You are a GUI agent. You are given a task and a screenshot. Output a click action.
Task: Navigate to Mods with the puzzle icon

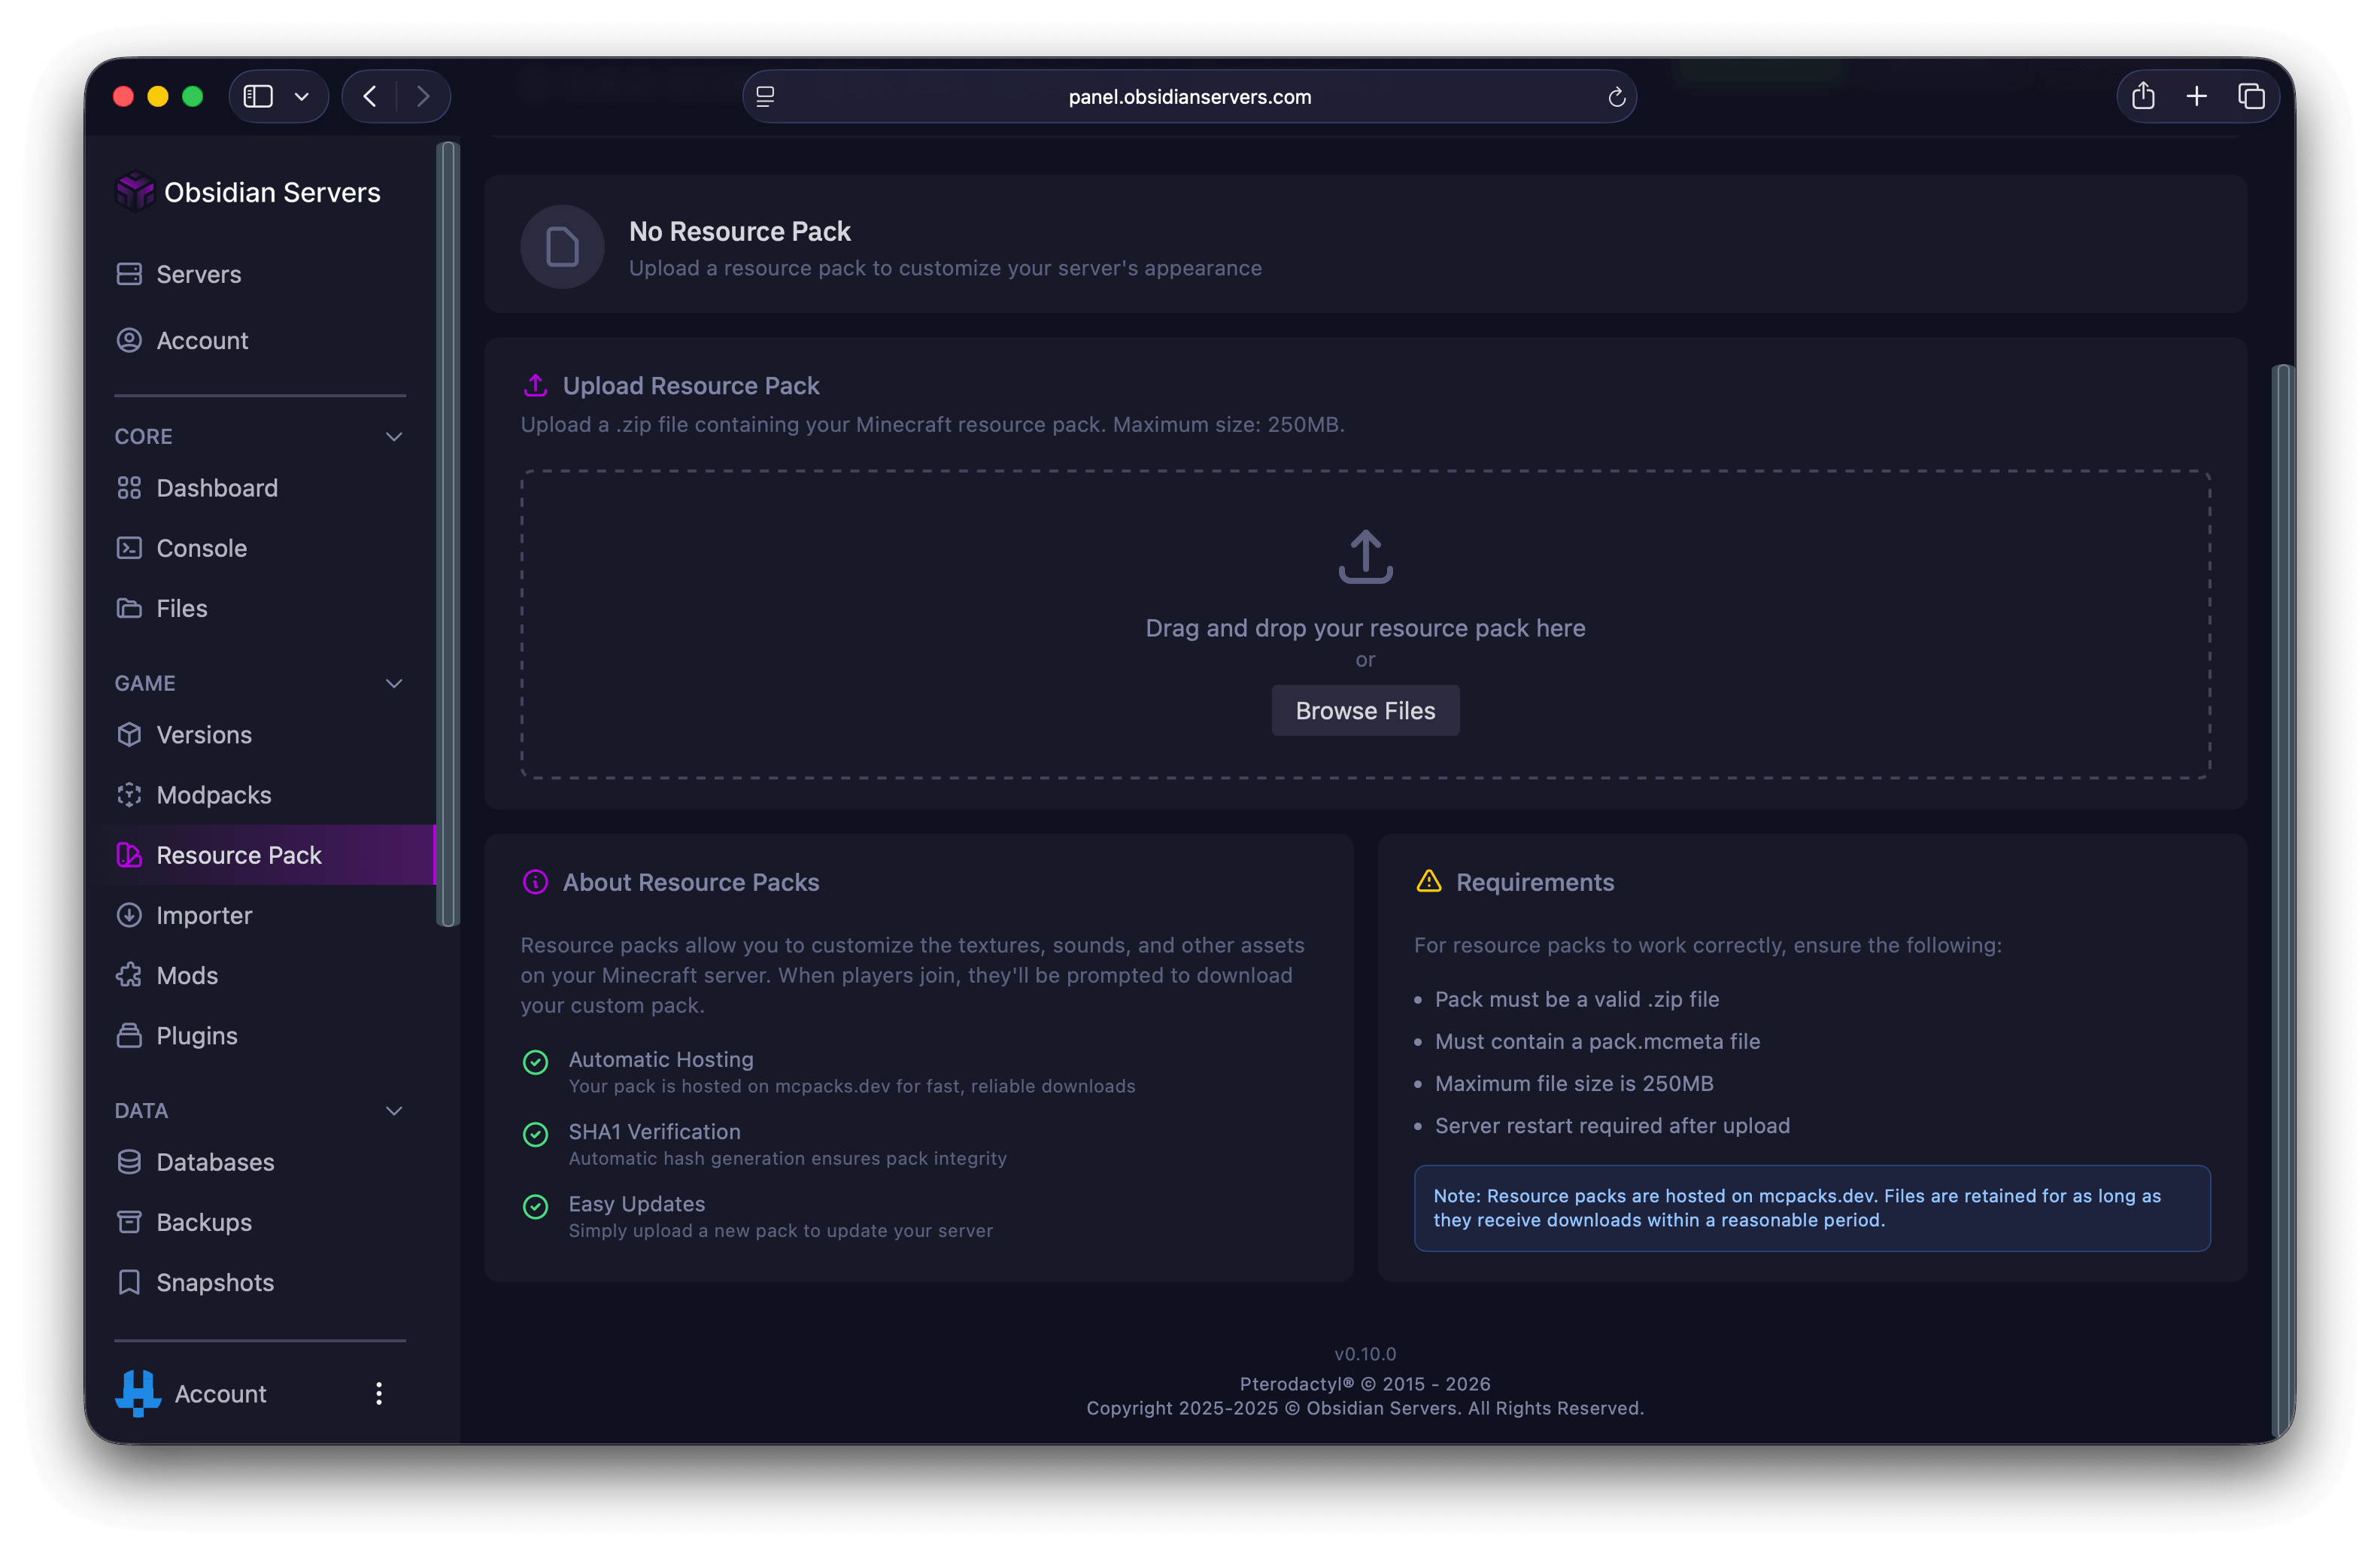click(x=186, y=975)
